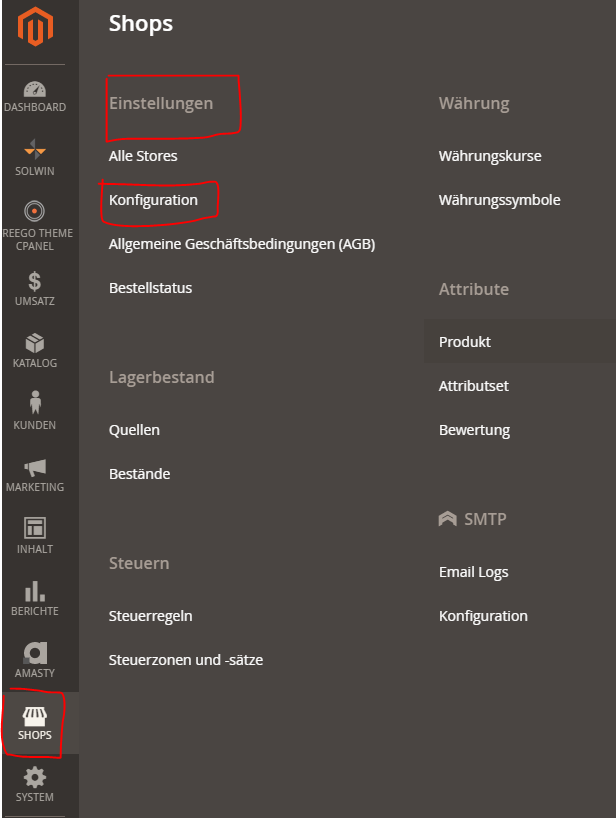Open Email Logs under SMTP
616x818 pixels.
tap(473, 571)
